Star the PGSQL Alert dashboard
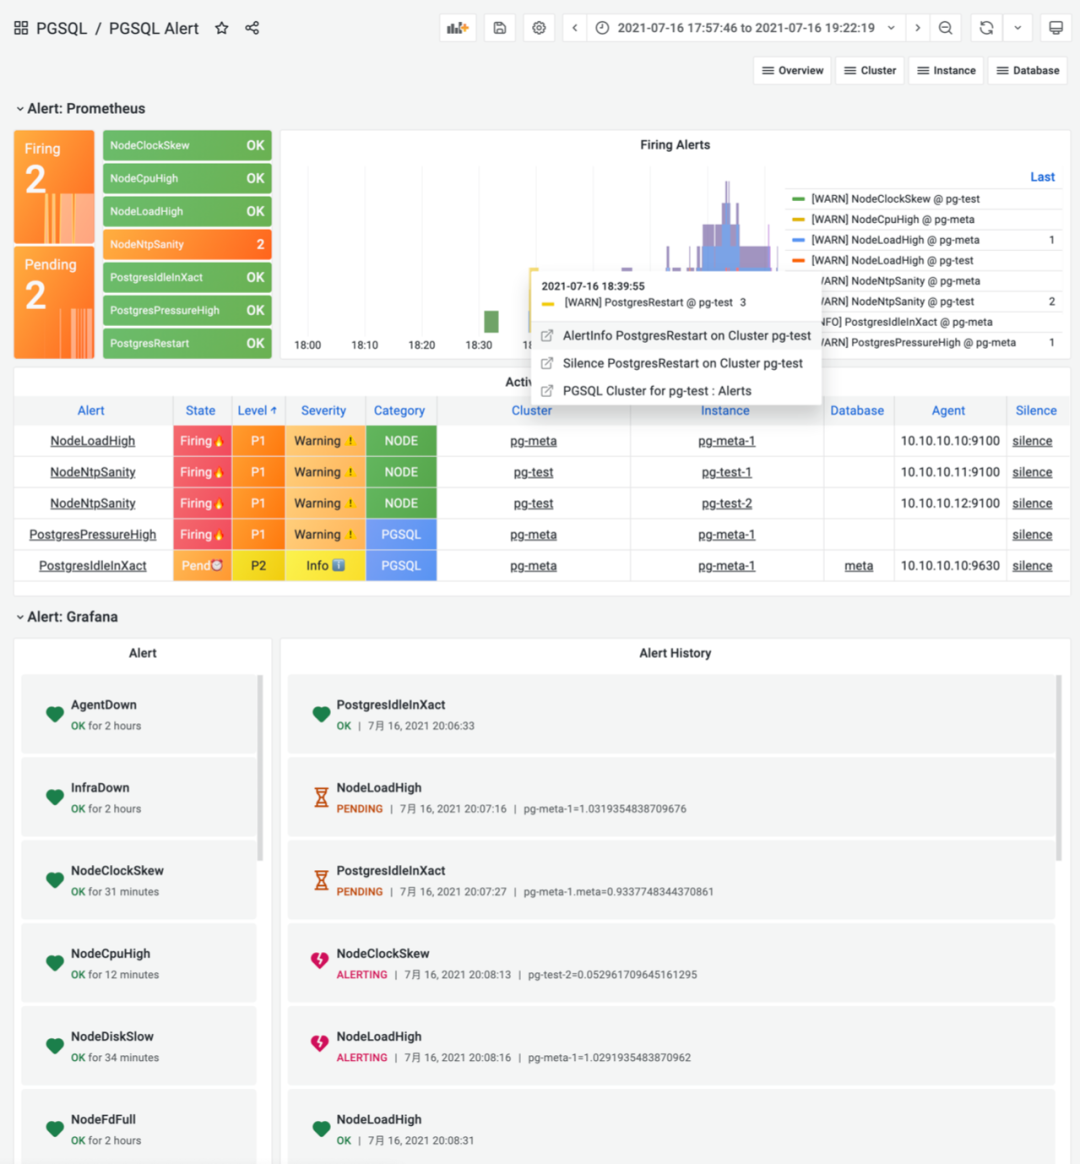 (221, 28)
